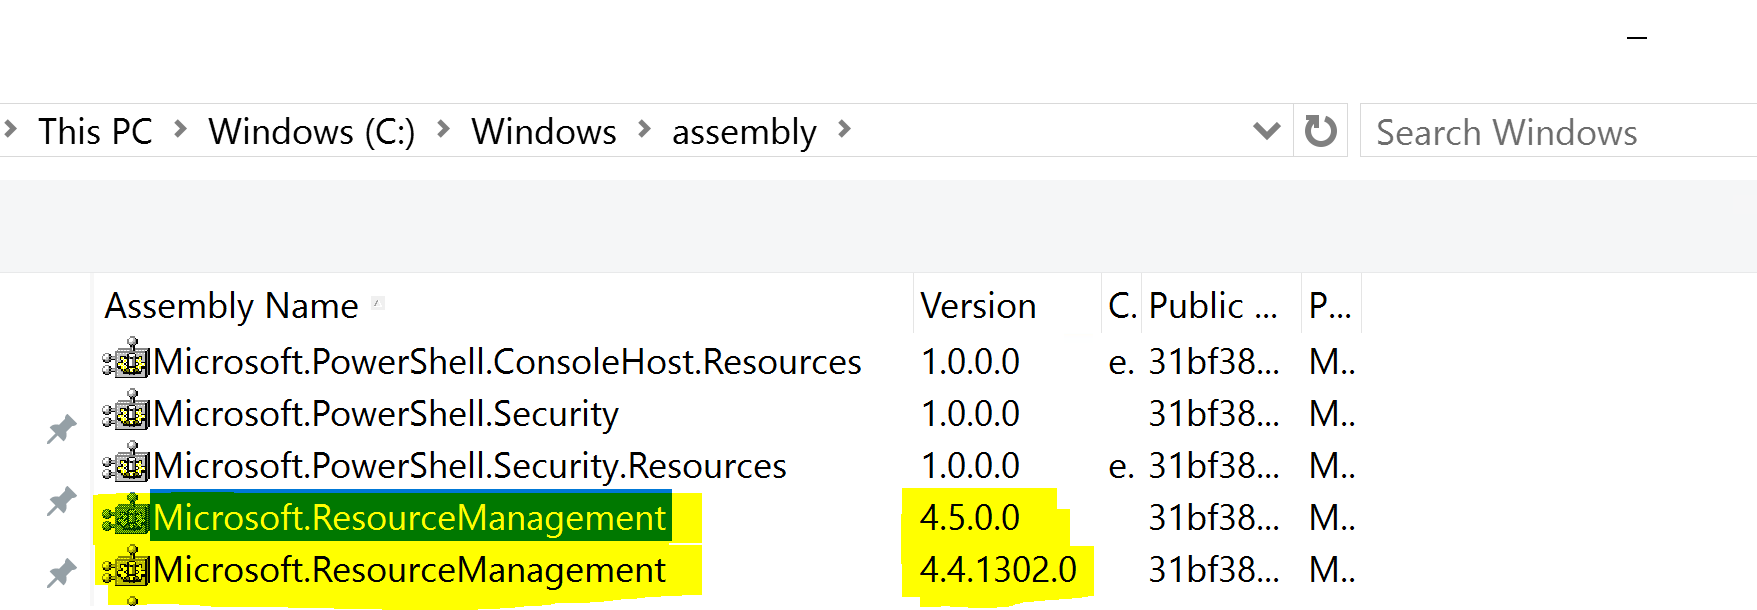Screen dimensions: 1757x610
Task: Click 'M..' cell in ResourceManagement 4.5.0.0 row
Action: click(x=1332, y=518)
